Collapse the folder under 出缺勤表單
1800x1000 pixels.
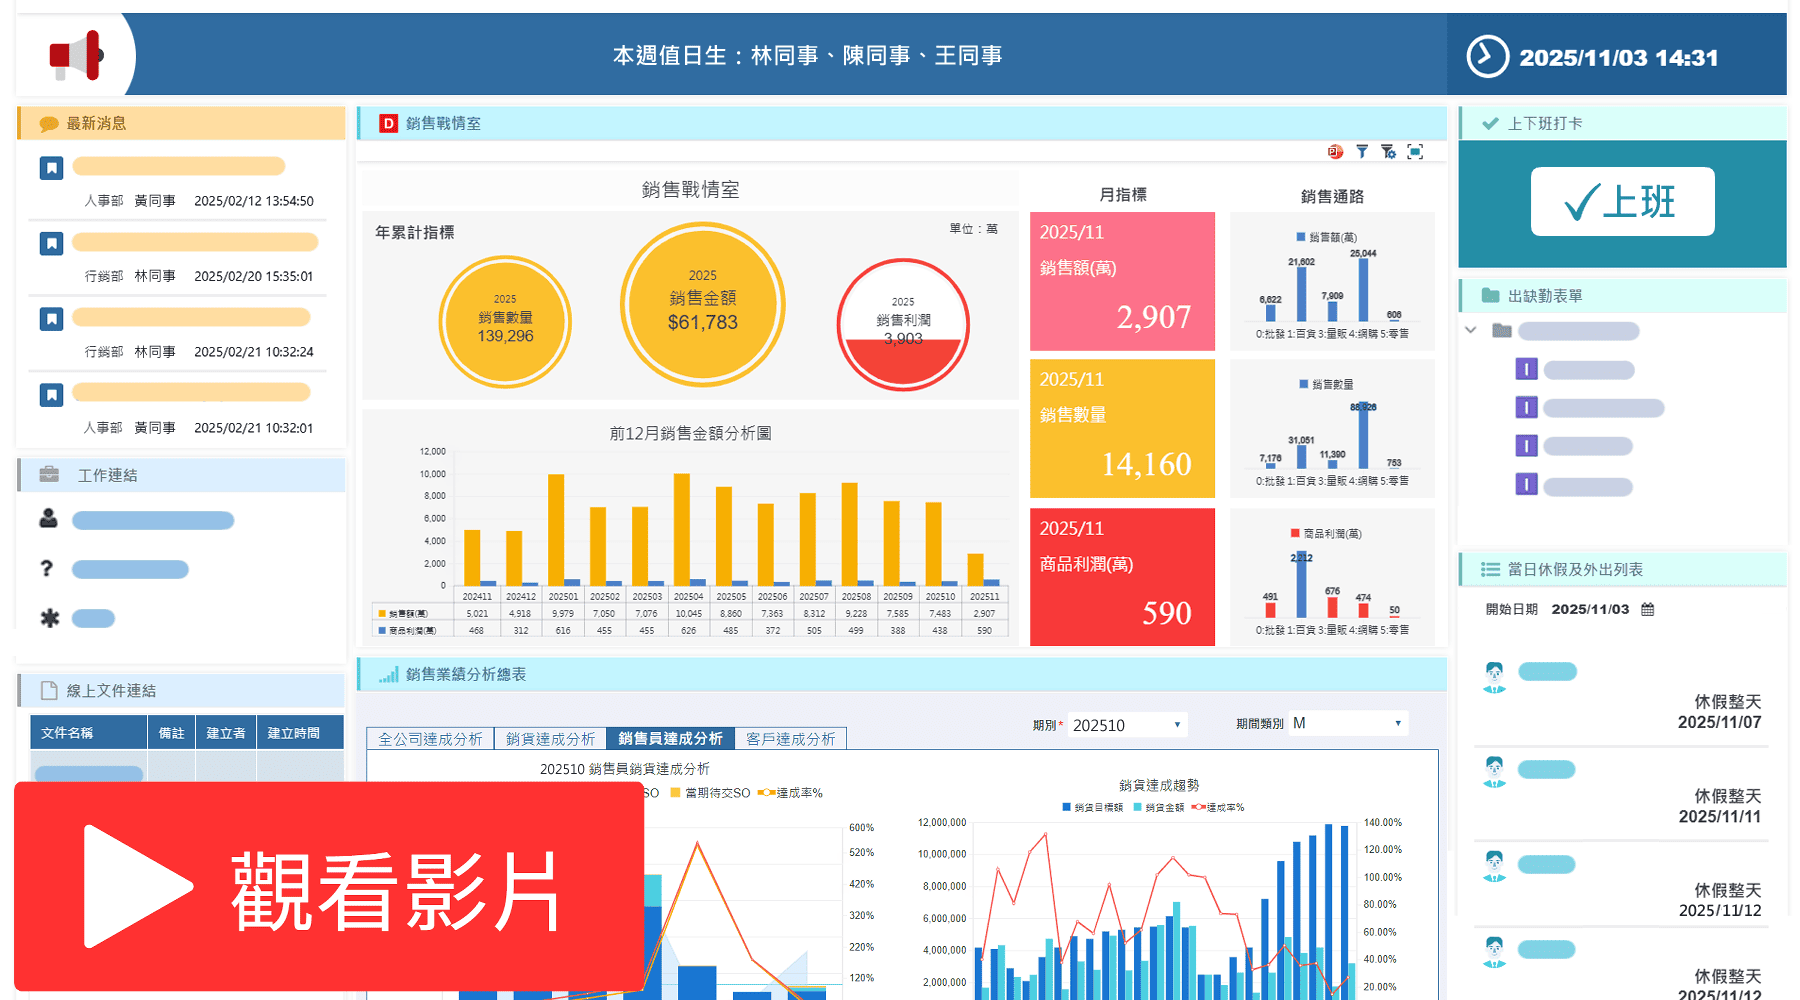[x=1471, y=330]
